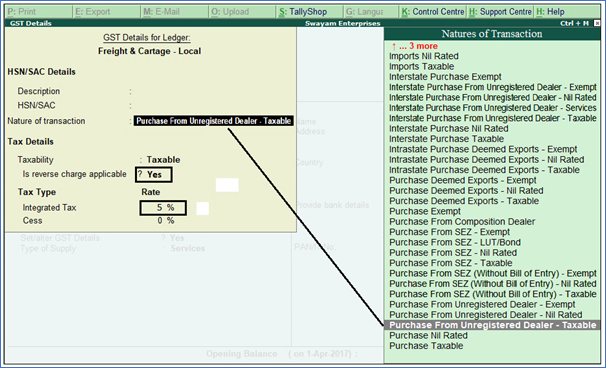Click the empty Description field

click(213, 92)
